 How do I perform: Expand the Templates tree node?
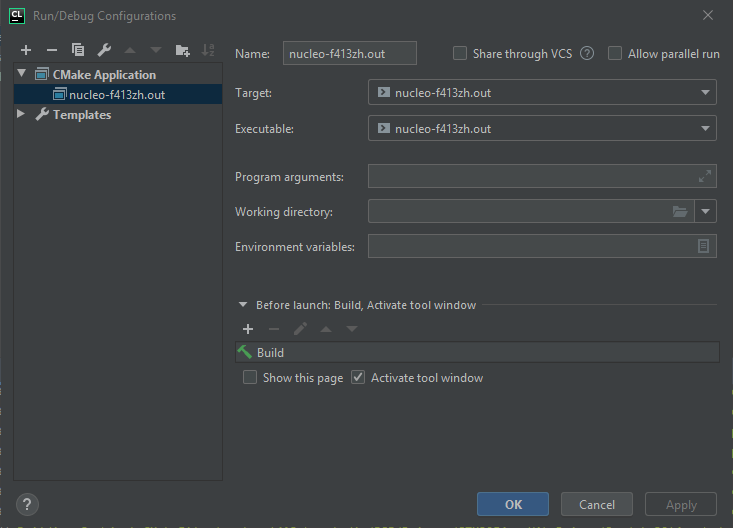21,114
